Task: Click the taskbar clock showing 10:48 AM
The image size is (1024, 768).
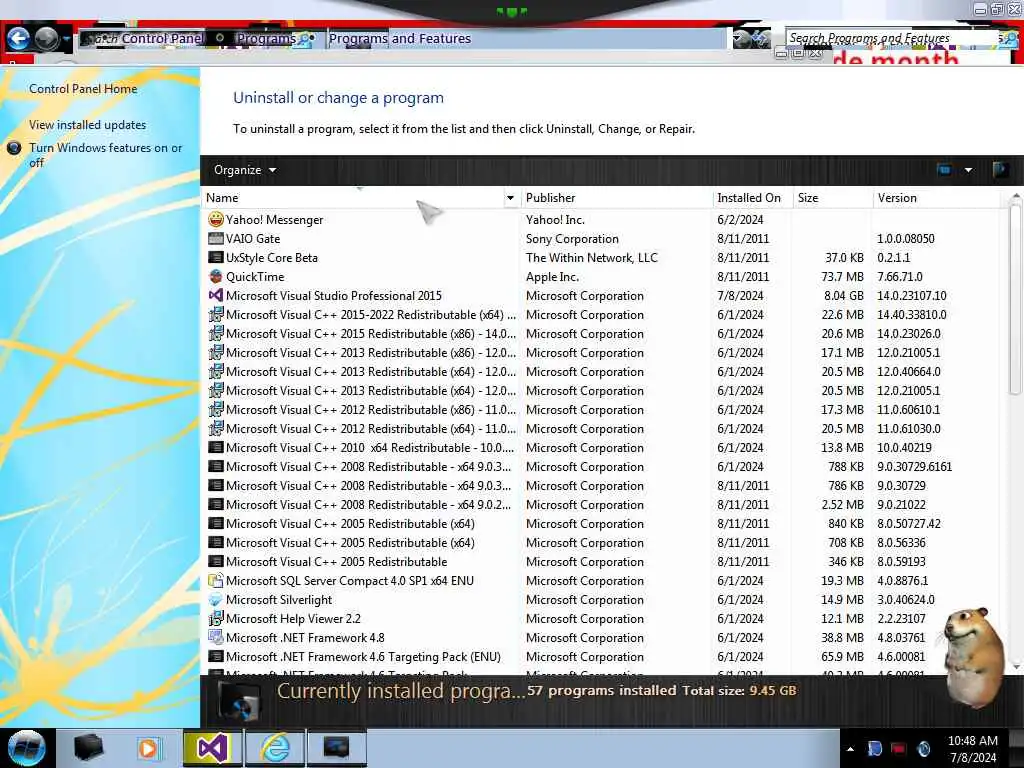Action: (972, 748)
